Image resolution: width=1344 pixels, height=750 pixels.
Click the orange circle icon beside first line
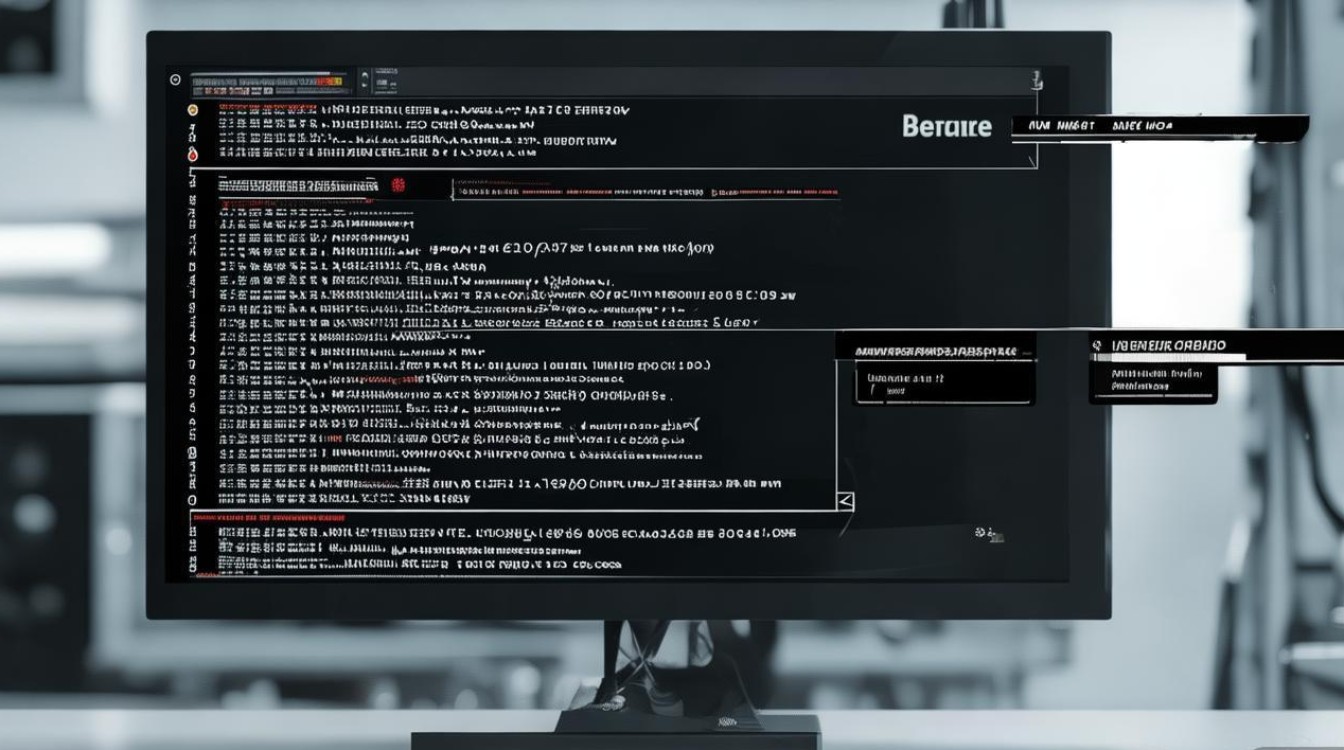[193, 110]
